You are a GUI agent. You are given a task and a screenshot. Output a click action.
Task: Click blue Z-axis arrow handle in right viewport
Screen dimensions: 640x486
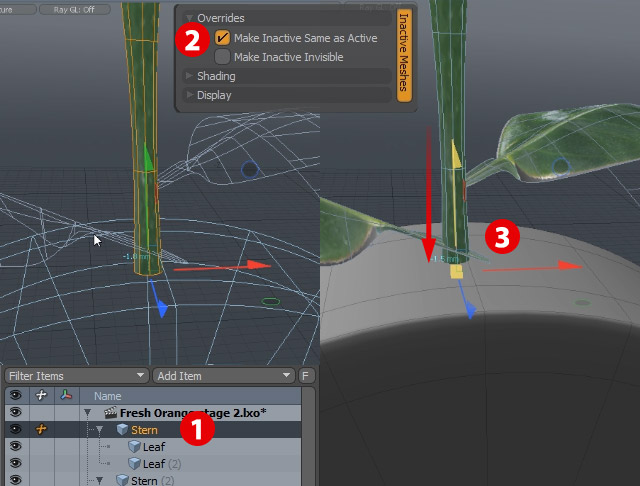(x=471, y=310)
